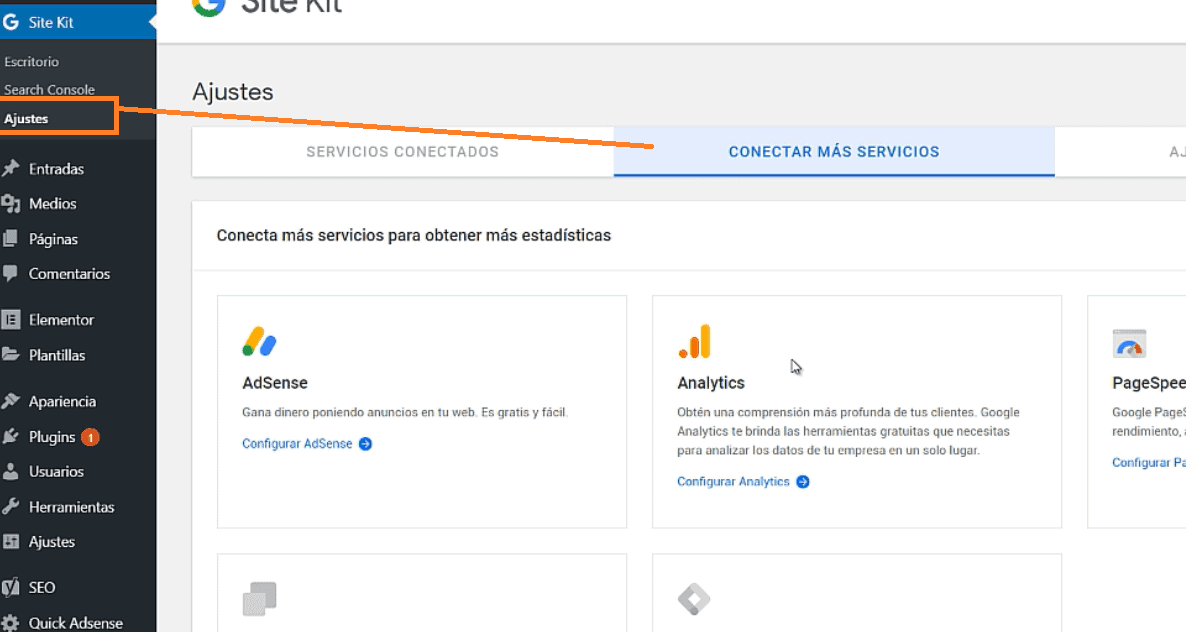Screen dimensions: 1186x632
Task: Click 'Obtén una comprensión más profunda' text
Action: pos(848,432)
